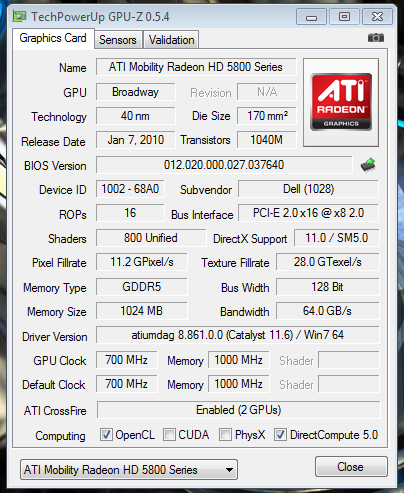Switch to the Sensors tab
Image resolution: width=404 pixels, height=493 pixels.
point(118,40)
